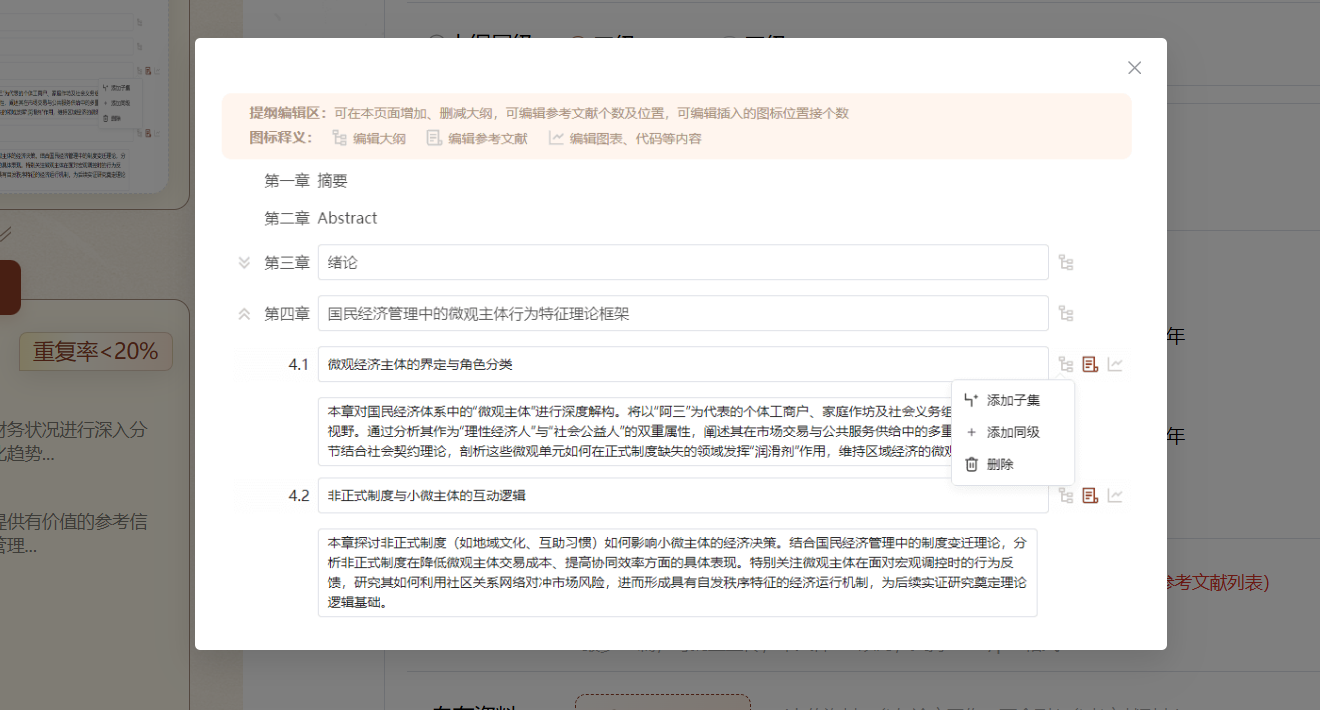
Task: Edit references icon for section 4.2
Action: coord(1090,495)
